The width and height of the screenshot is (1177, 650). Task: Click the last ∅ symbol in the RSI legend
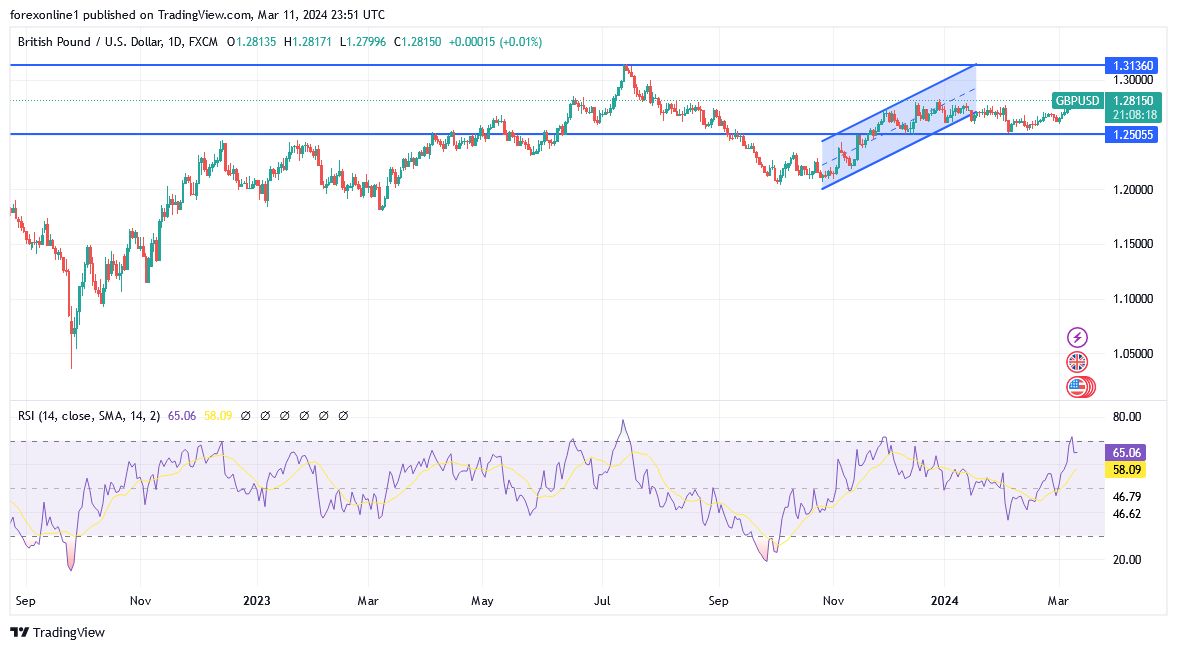(x=344, y=415)
